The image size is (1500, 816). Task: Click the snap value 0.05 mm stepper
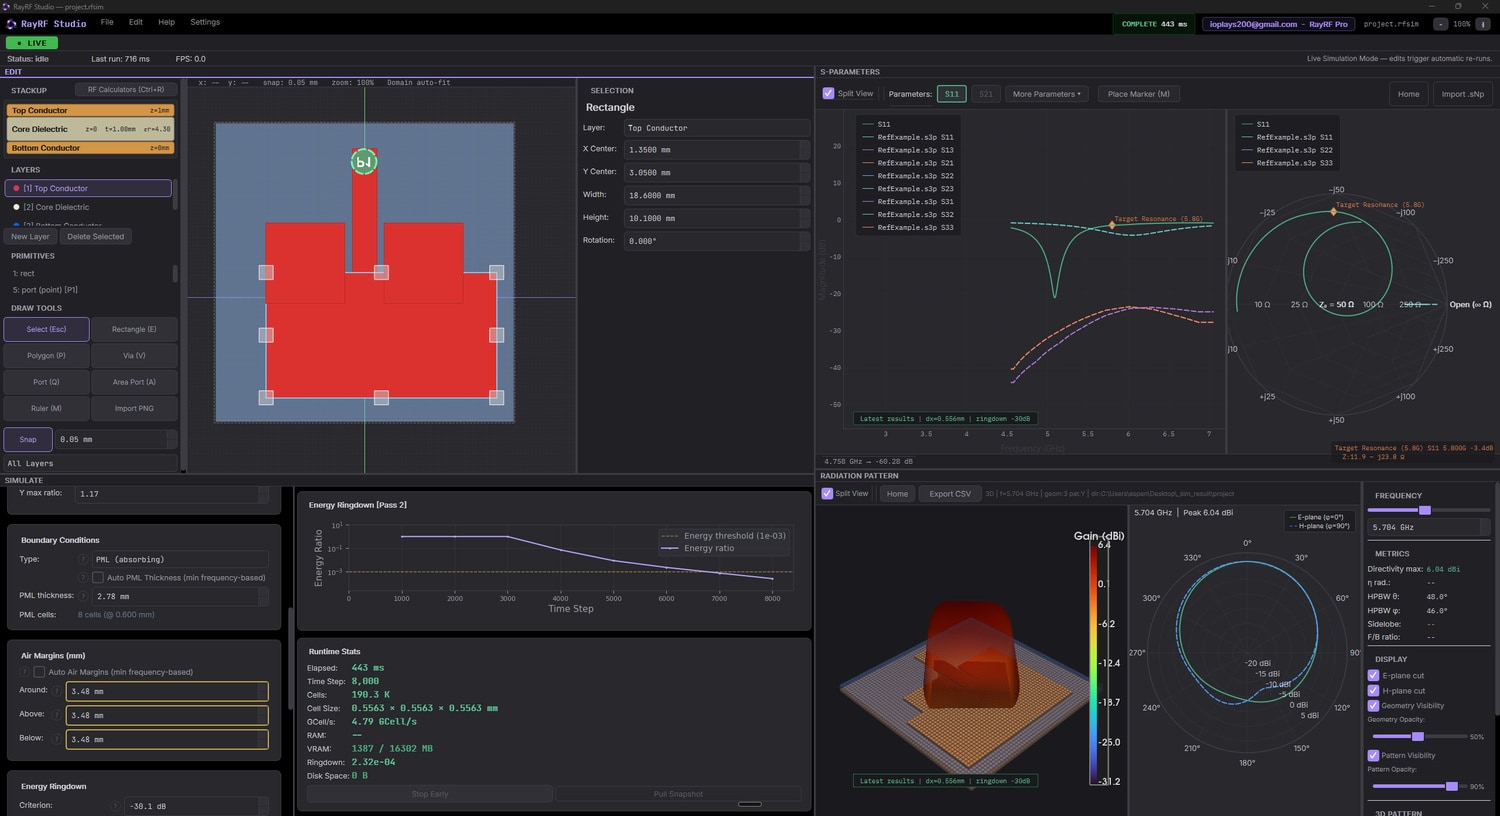tap(171, 439)
